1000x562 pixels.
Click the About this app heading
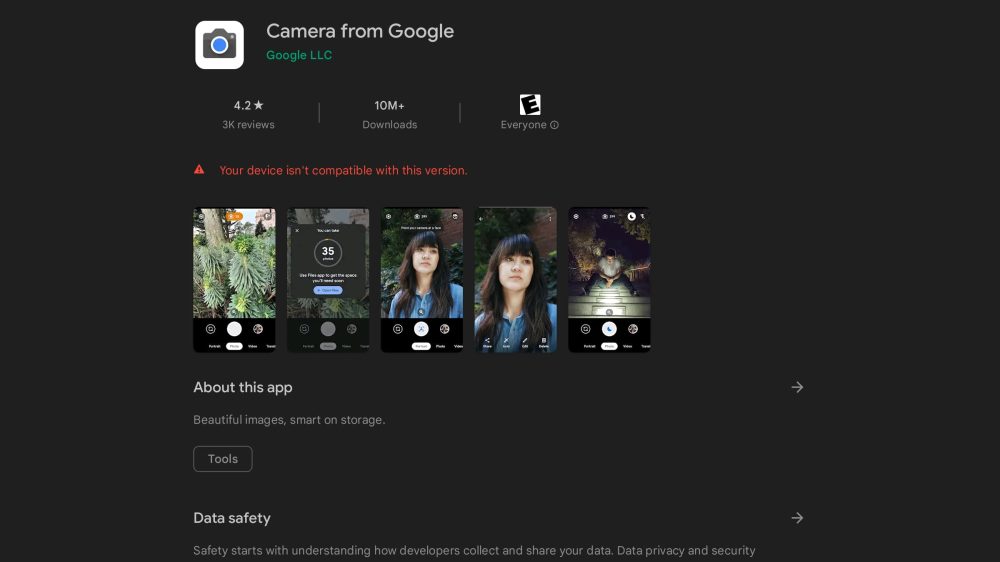pyautogui.click(x=243, y=387)
